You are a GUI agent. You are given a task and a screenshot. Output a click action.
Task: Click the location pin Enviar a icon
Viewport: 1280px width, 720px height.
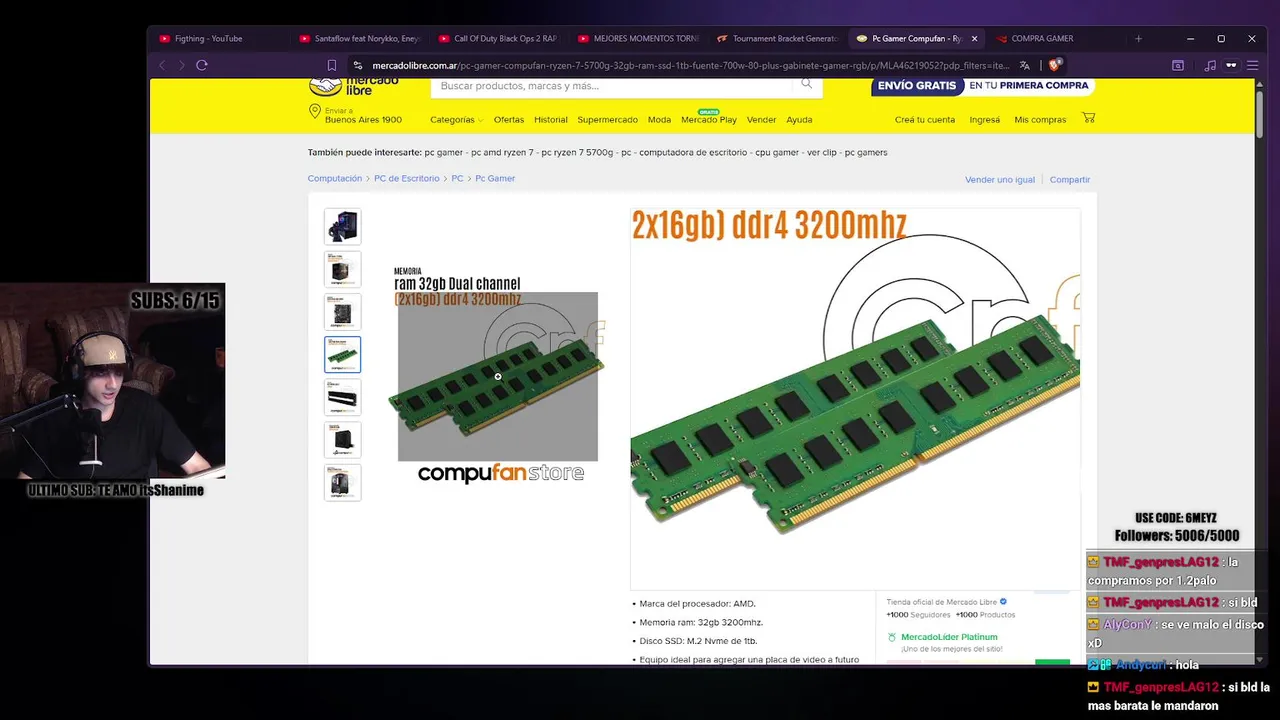314,112
